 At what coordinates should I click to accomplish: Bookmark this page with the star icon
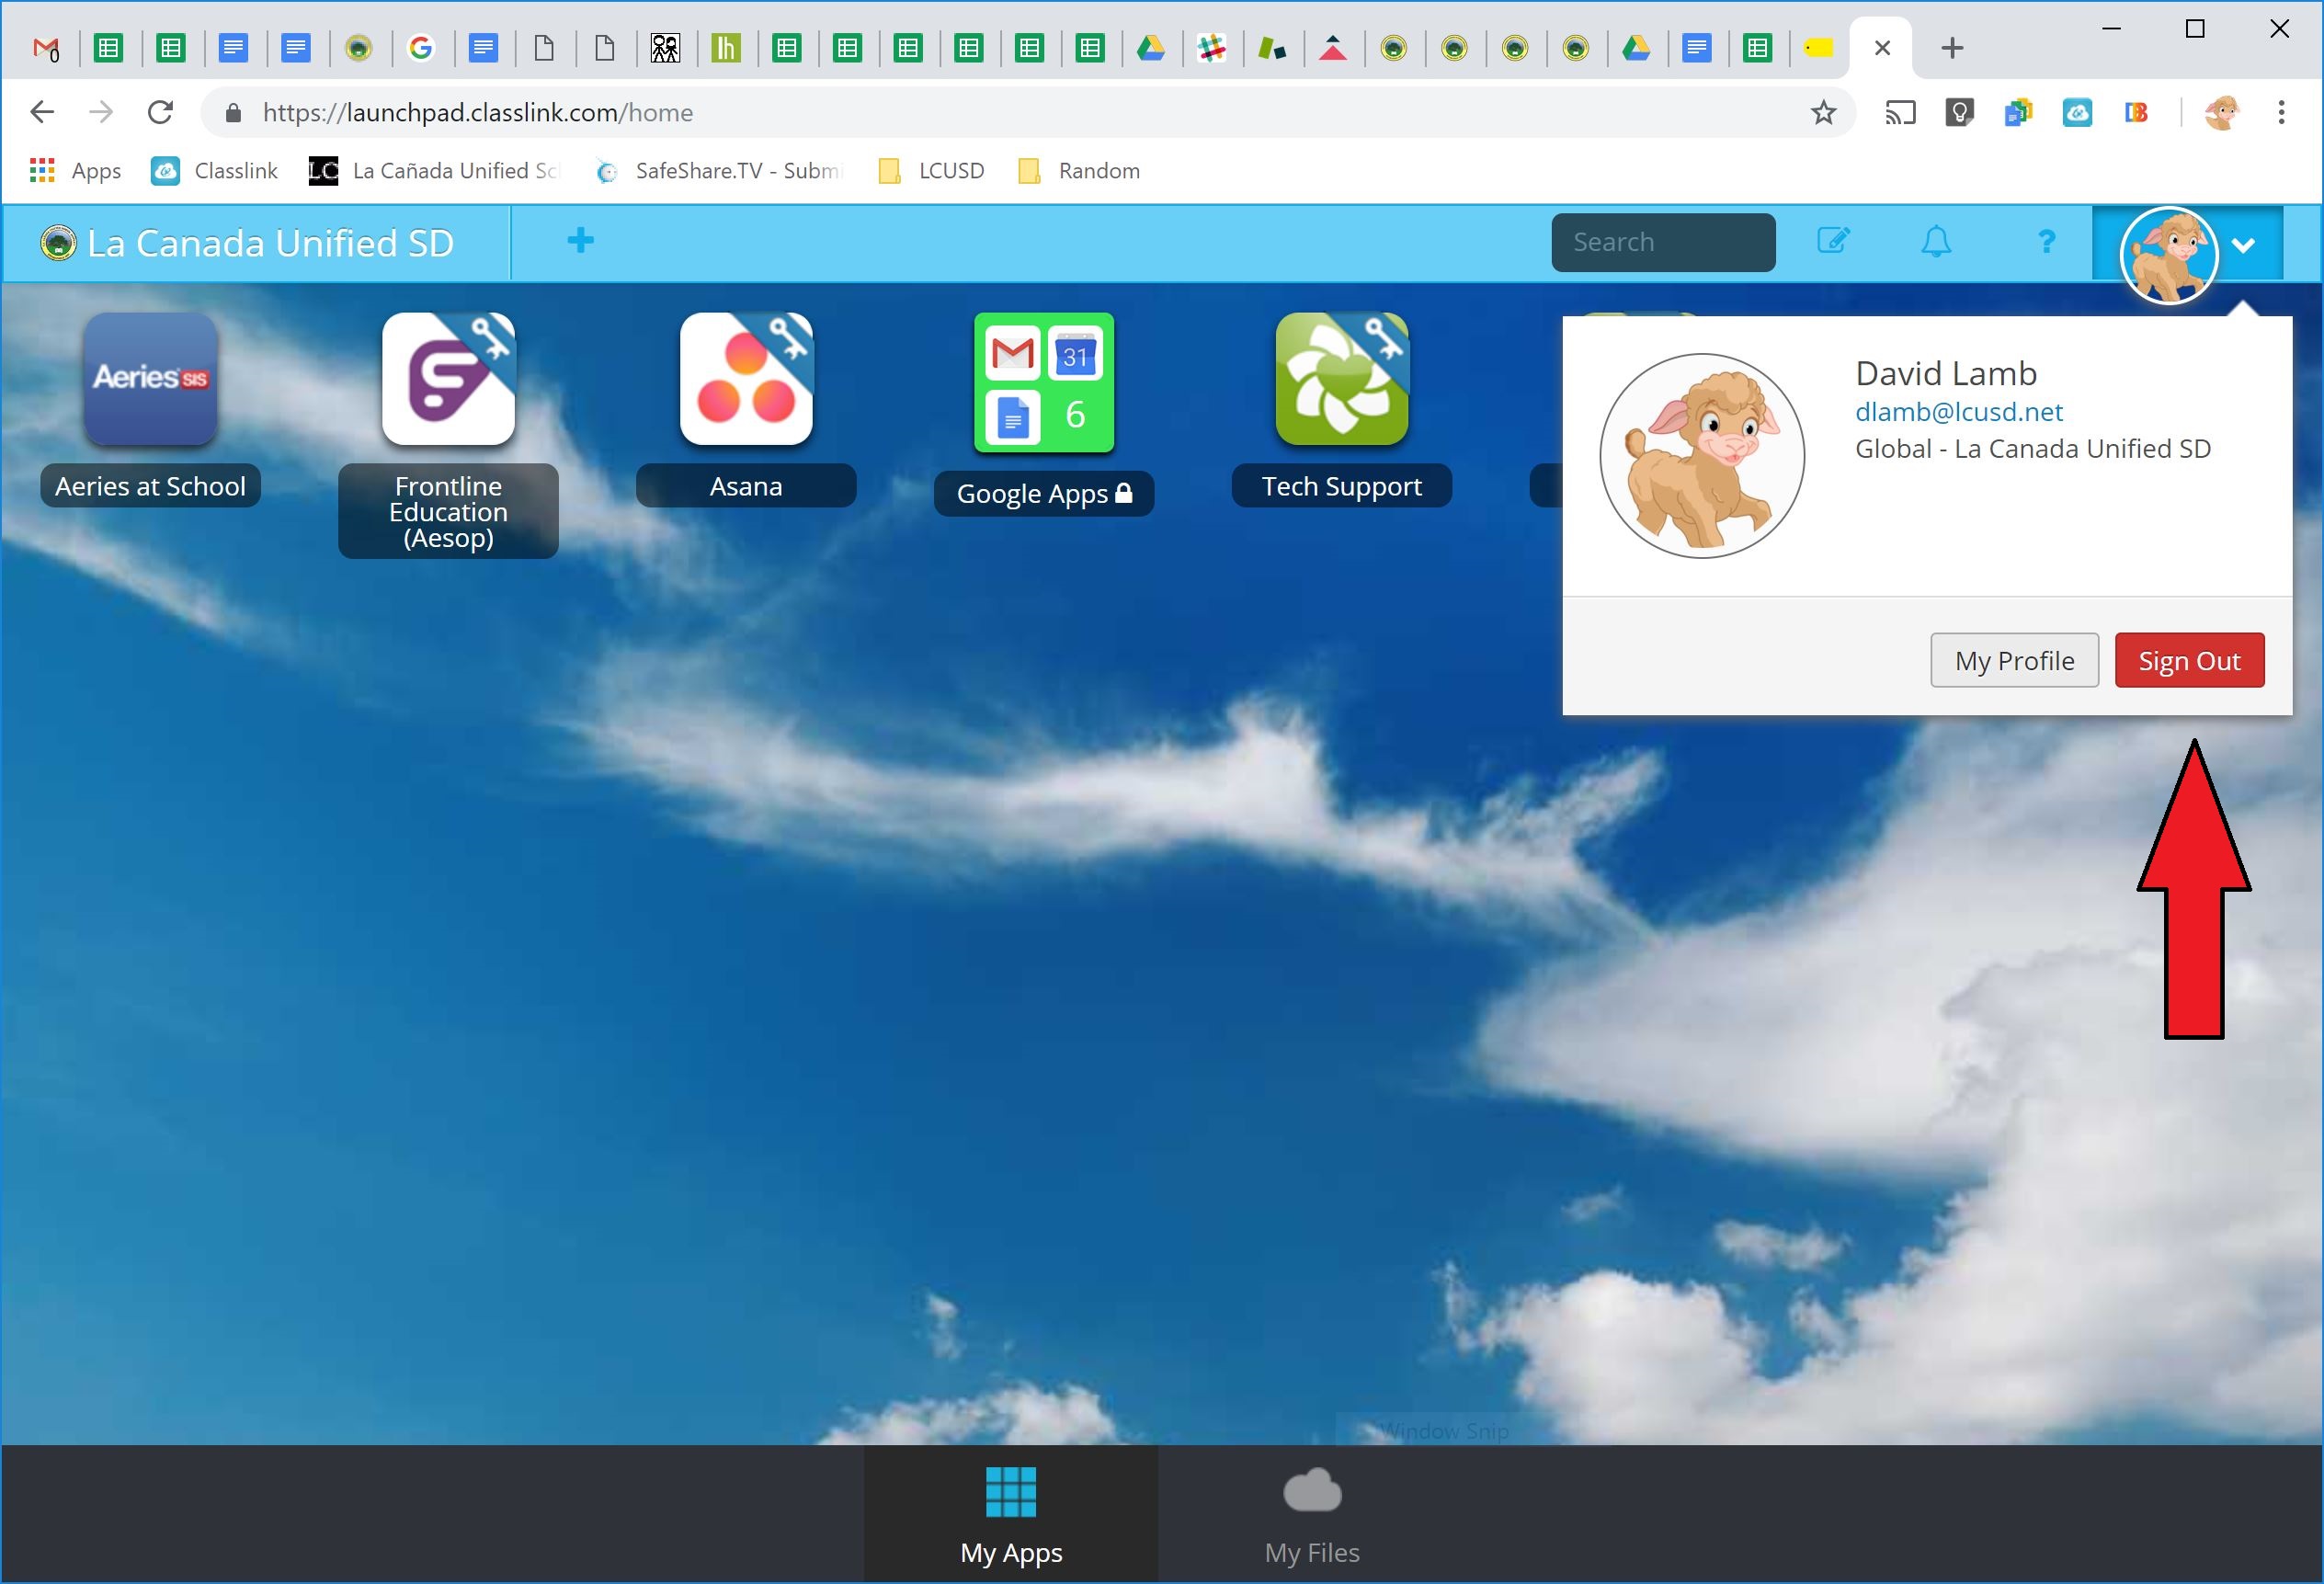[x=1824, y=112]
